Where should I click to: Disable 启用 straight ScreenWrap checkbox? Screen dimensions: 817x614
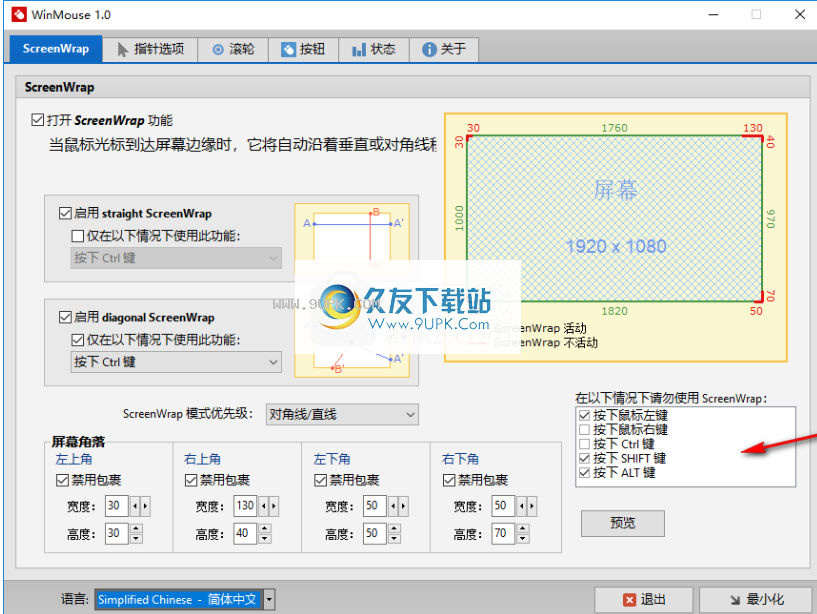[x=65, y=213]
